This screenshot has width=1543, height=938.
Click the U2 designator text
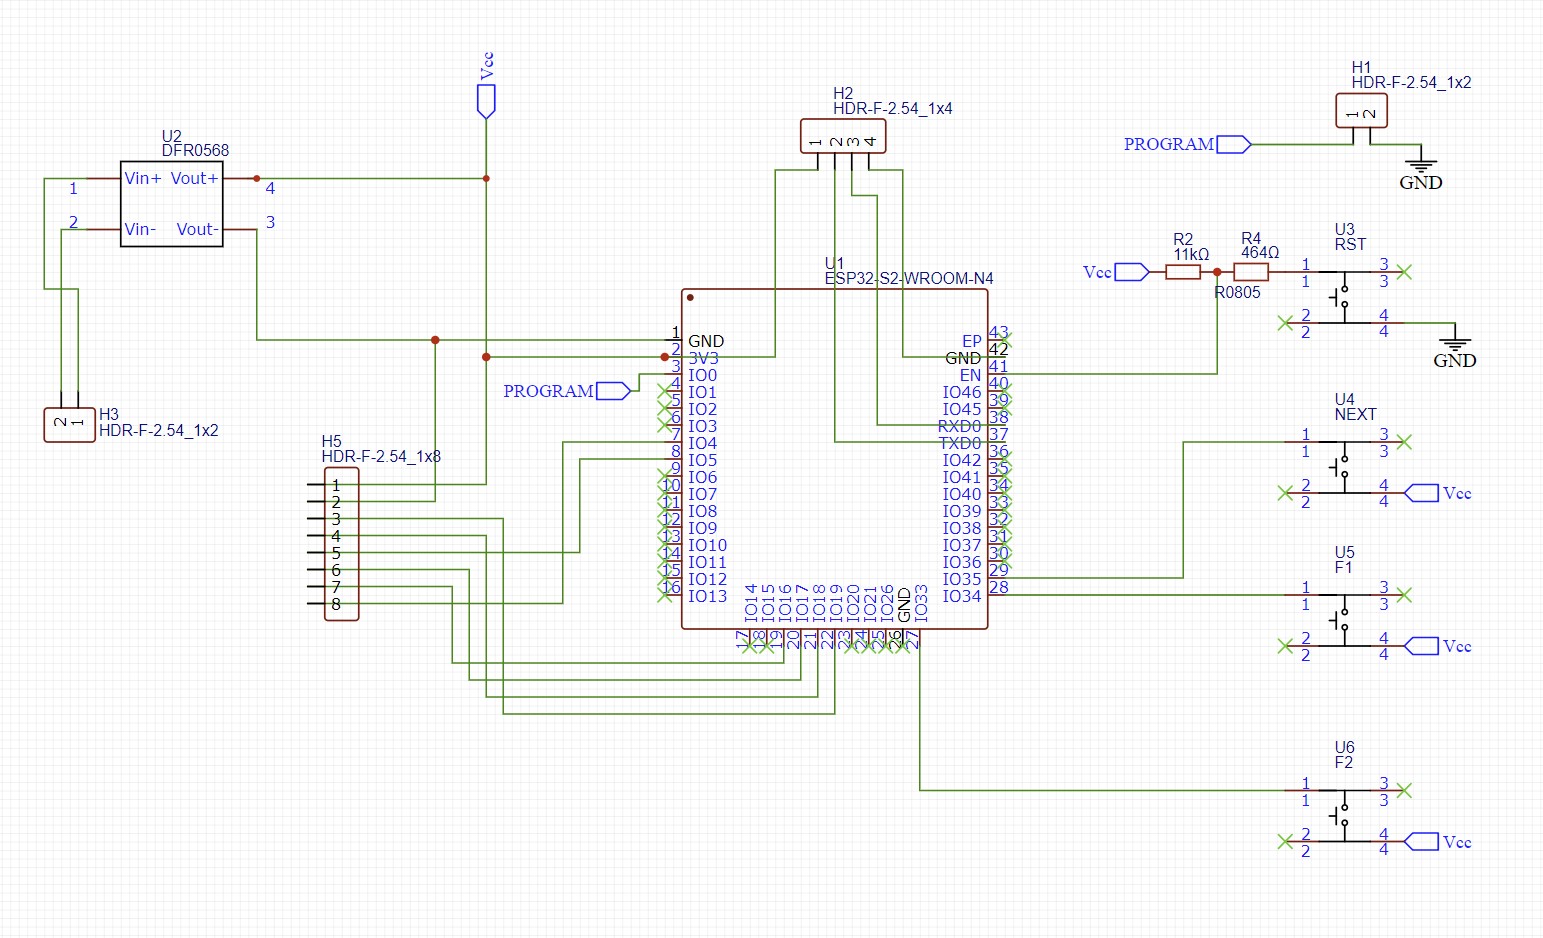coord(171,137)
